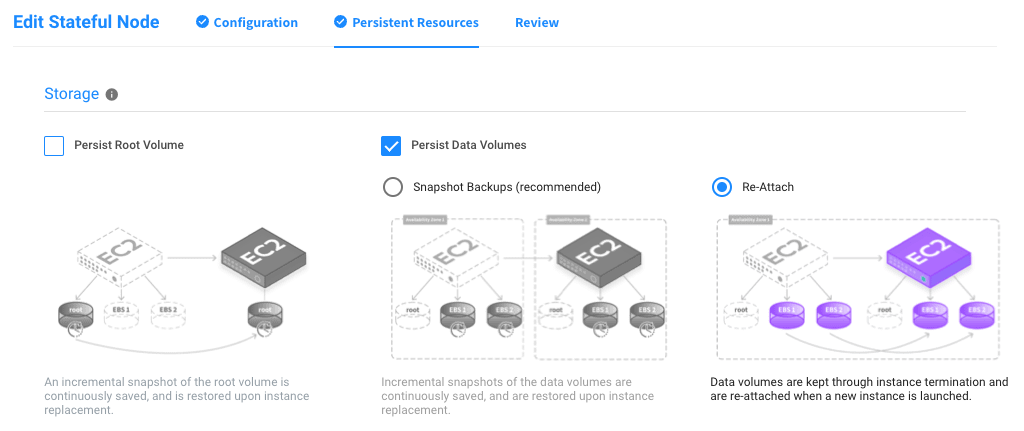Click the Re-Attach option label

coord(768,187)
